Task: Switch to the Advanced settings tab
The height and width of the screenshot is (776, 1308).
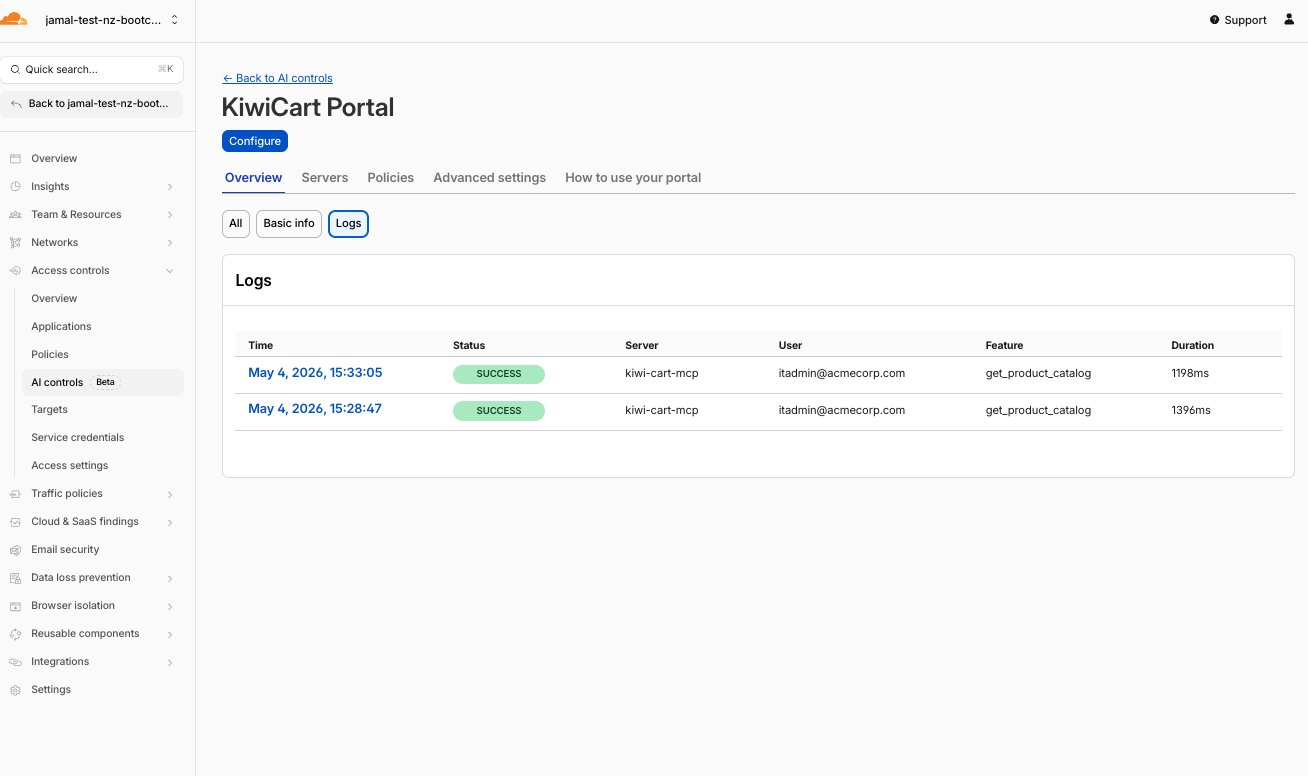Action: click(490, 178)
